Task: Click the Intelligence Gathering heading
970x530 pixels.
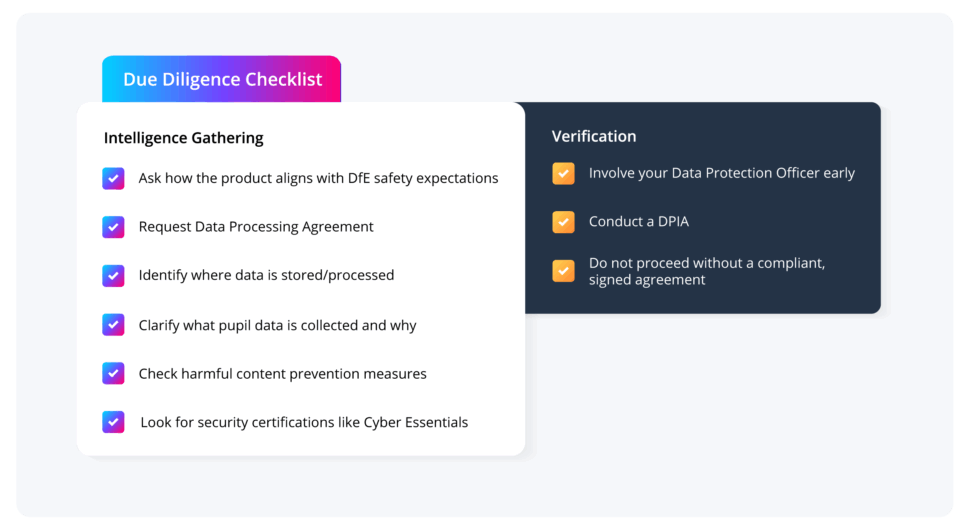Action: (184, 138)
